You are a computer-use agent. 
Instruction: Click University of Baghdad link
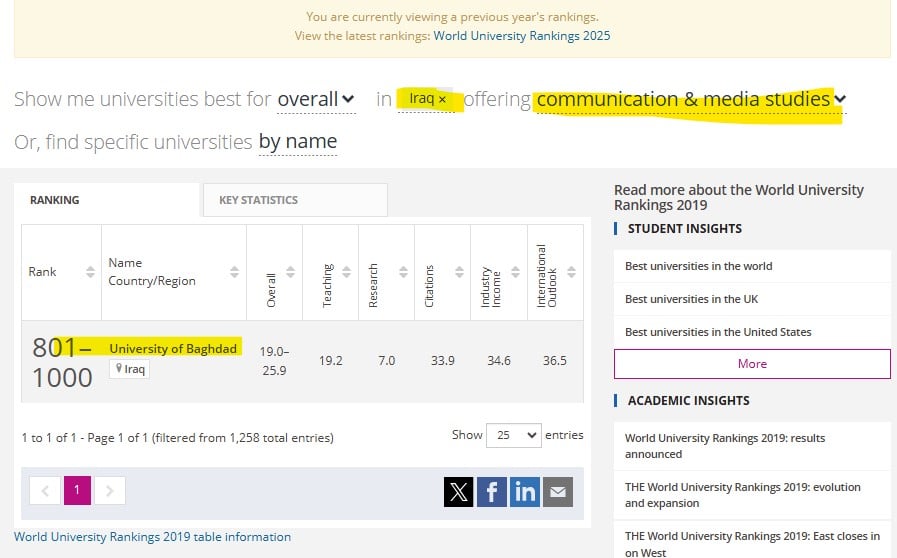pos(173,349)
